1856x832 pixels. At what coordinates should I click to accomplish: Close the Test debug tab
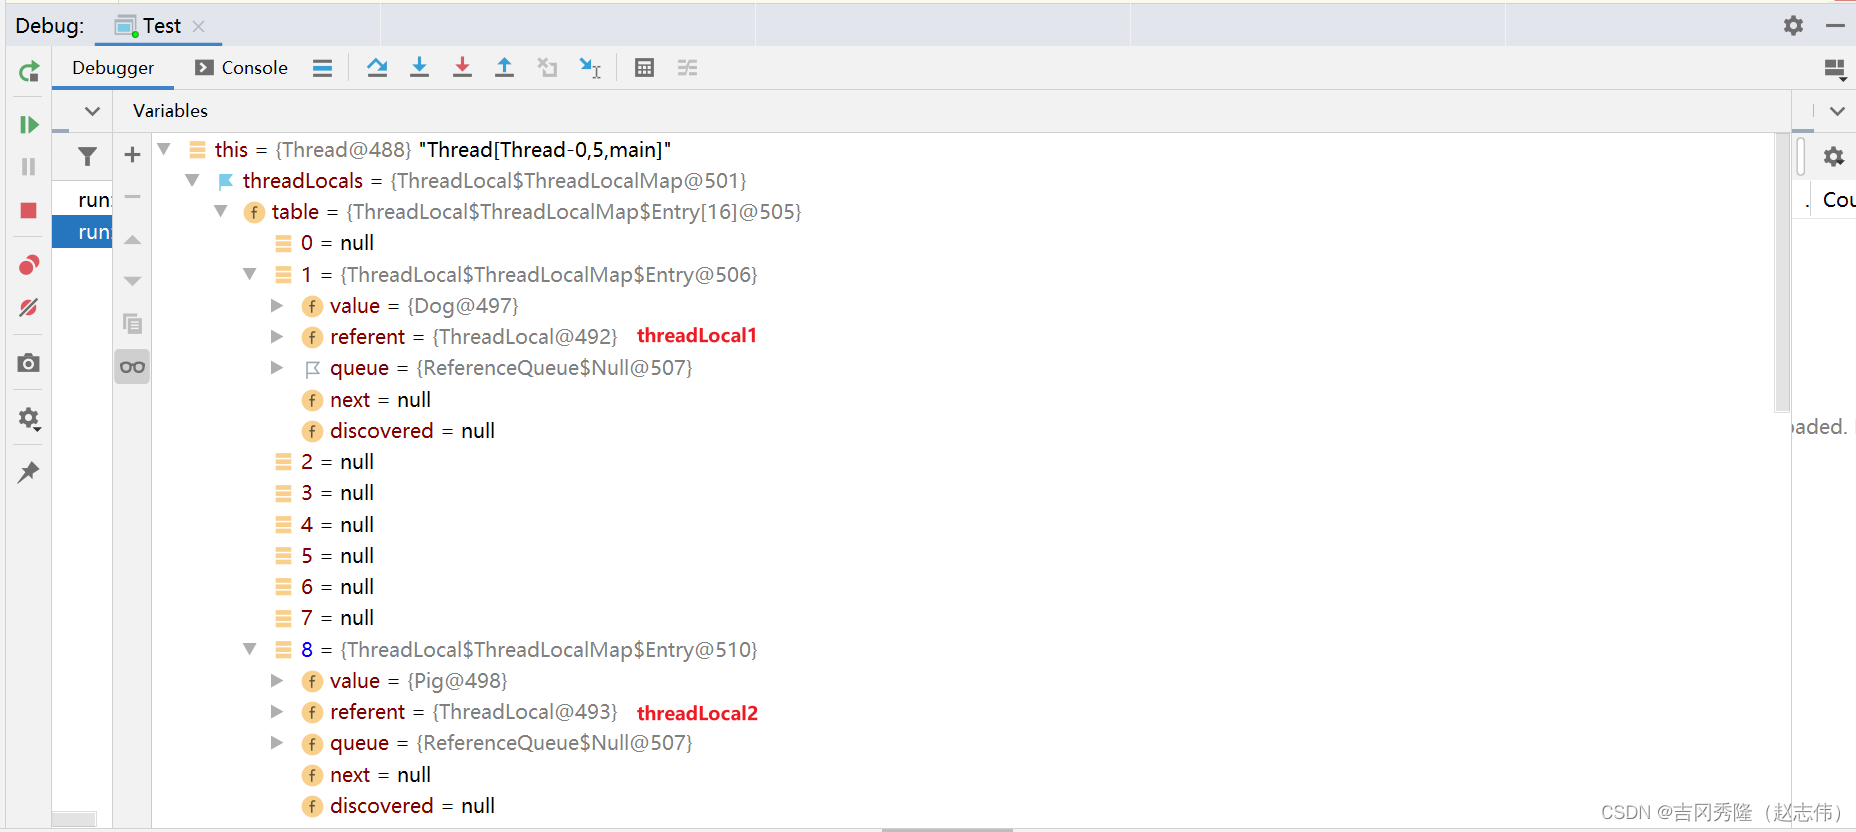pyautogui.click(x=199, y=26)
